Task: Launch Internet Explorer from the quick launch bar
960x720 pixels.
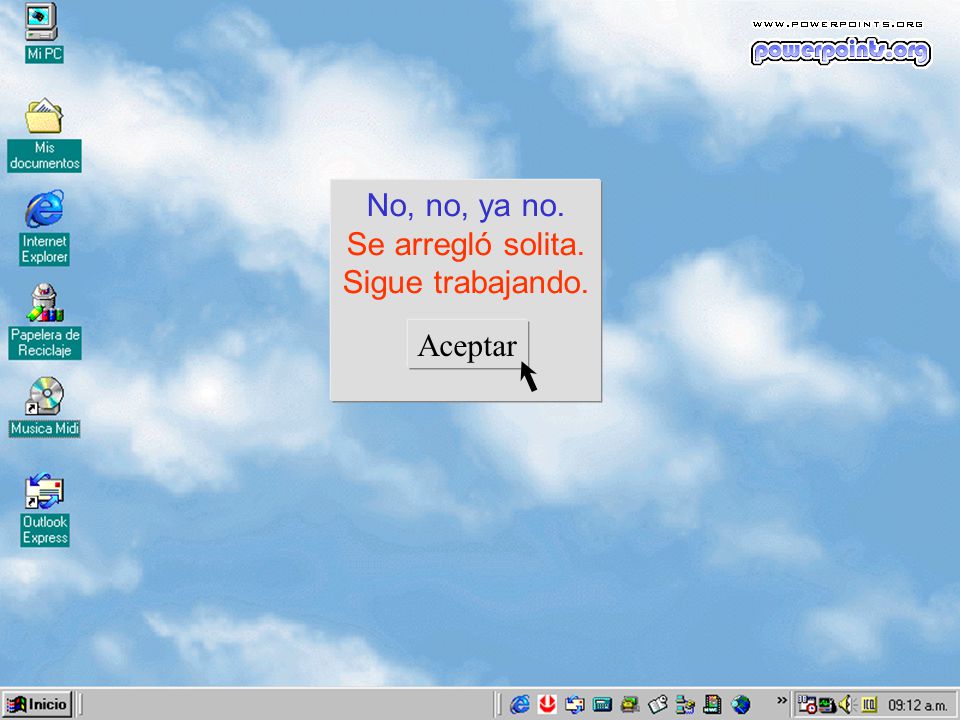Action: [x=520, y=705]
